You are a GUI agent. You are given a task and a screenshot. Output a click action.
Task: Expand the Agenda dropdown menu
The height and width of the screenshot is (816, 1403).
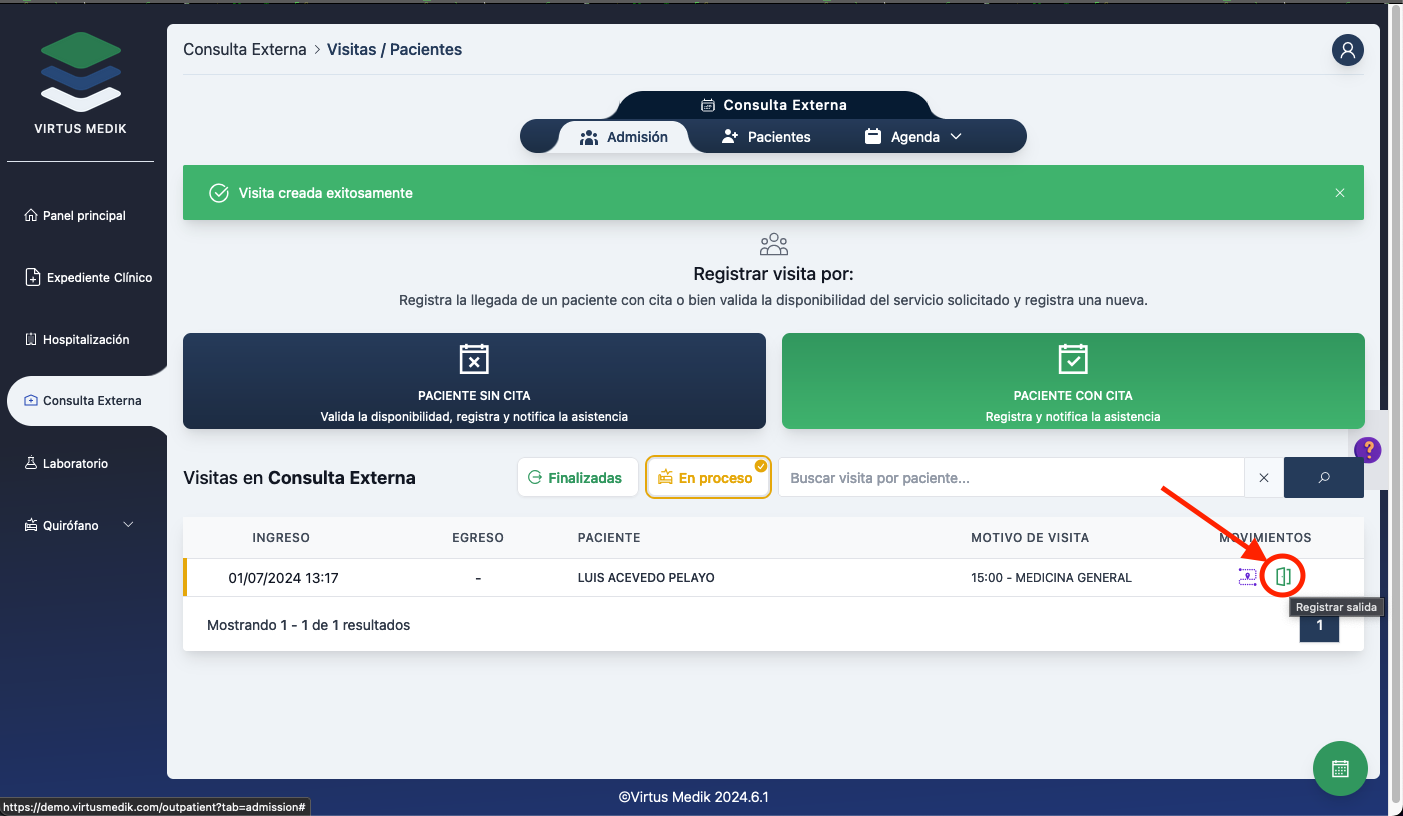click(x=913, y=137)
